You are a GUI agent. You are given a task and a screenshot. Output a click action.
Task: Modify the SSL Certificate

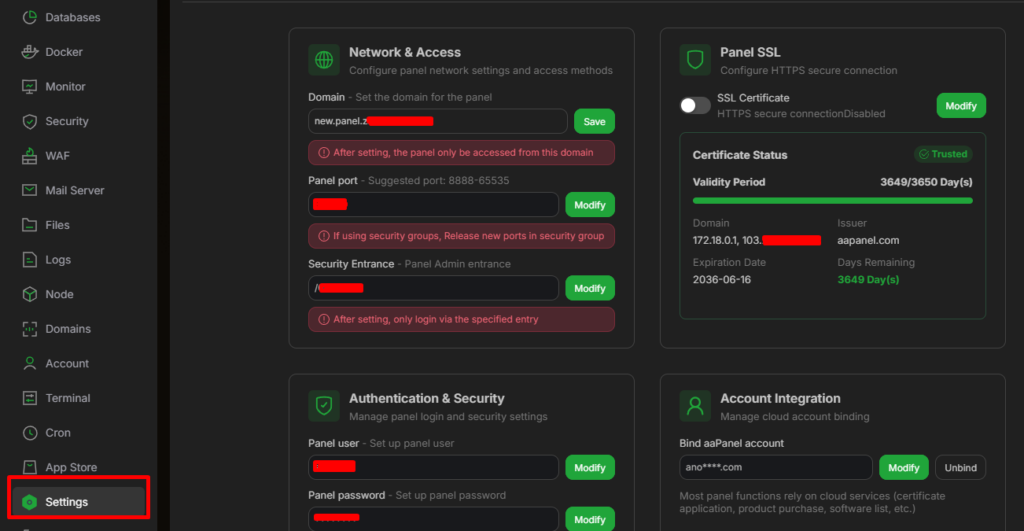pyautogui.click(x=961, y=106)
